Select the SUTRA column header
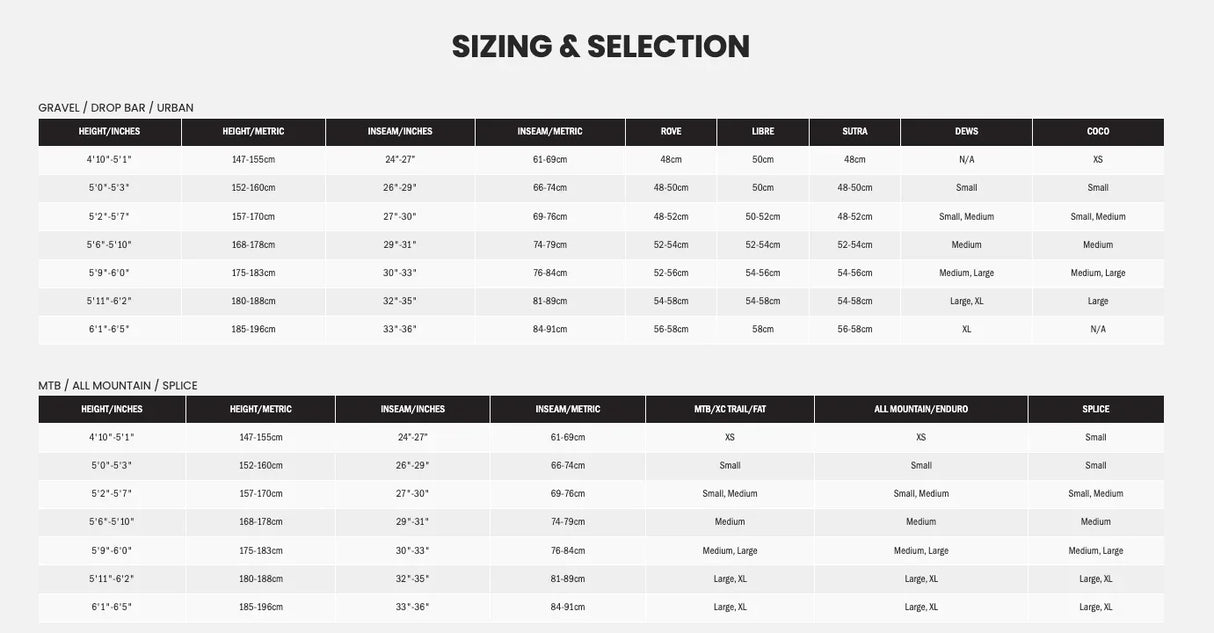Image resolution: width=1214 pixels, height=633 pixels. [x=855, y=132]
